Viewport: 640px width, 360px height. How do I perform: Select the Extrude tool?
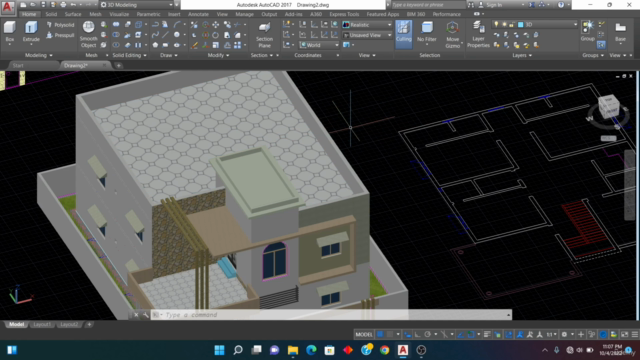click(x=31, y=32)
